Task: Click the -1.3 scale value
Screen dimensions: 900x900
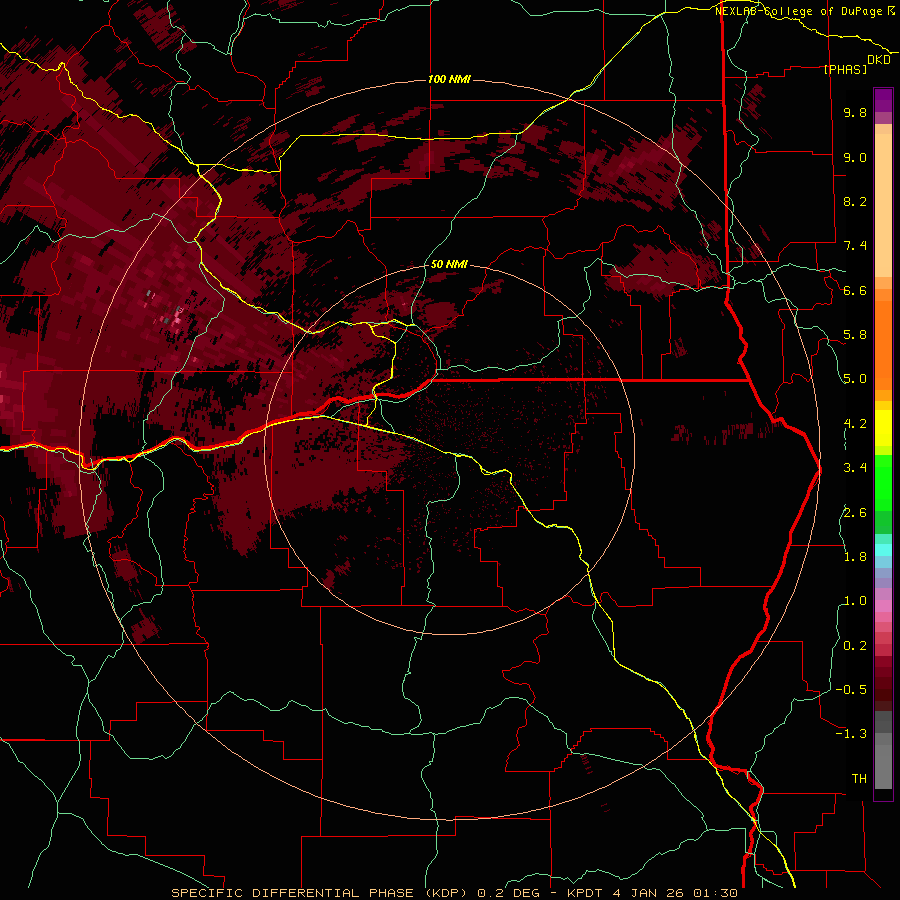Action: click(851, 734)
